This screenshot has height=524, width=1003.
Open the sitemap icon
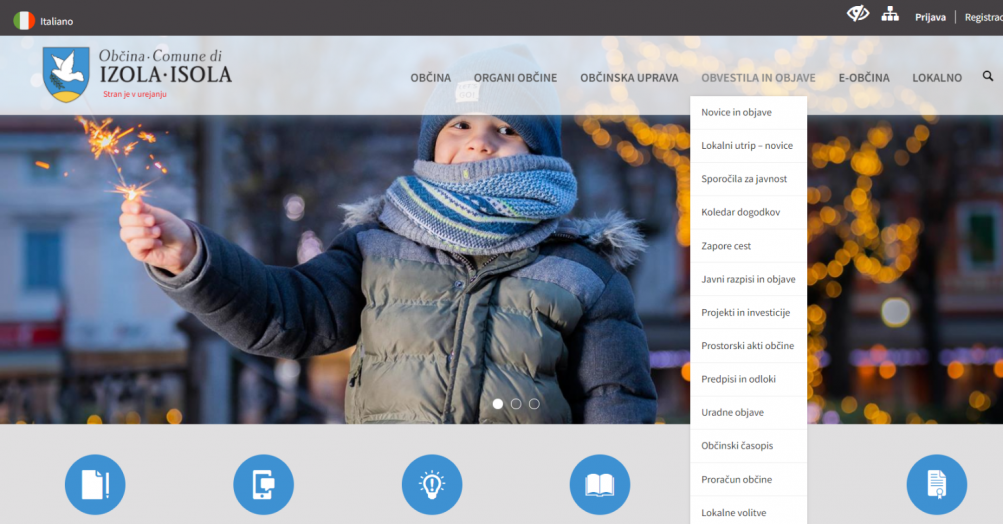[890, 14]
